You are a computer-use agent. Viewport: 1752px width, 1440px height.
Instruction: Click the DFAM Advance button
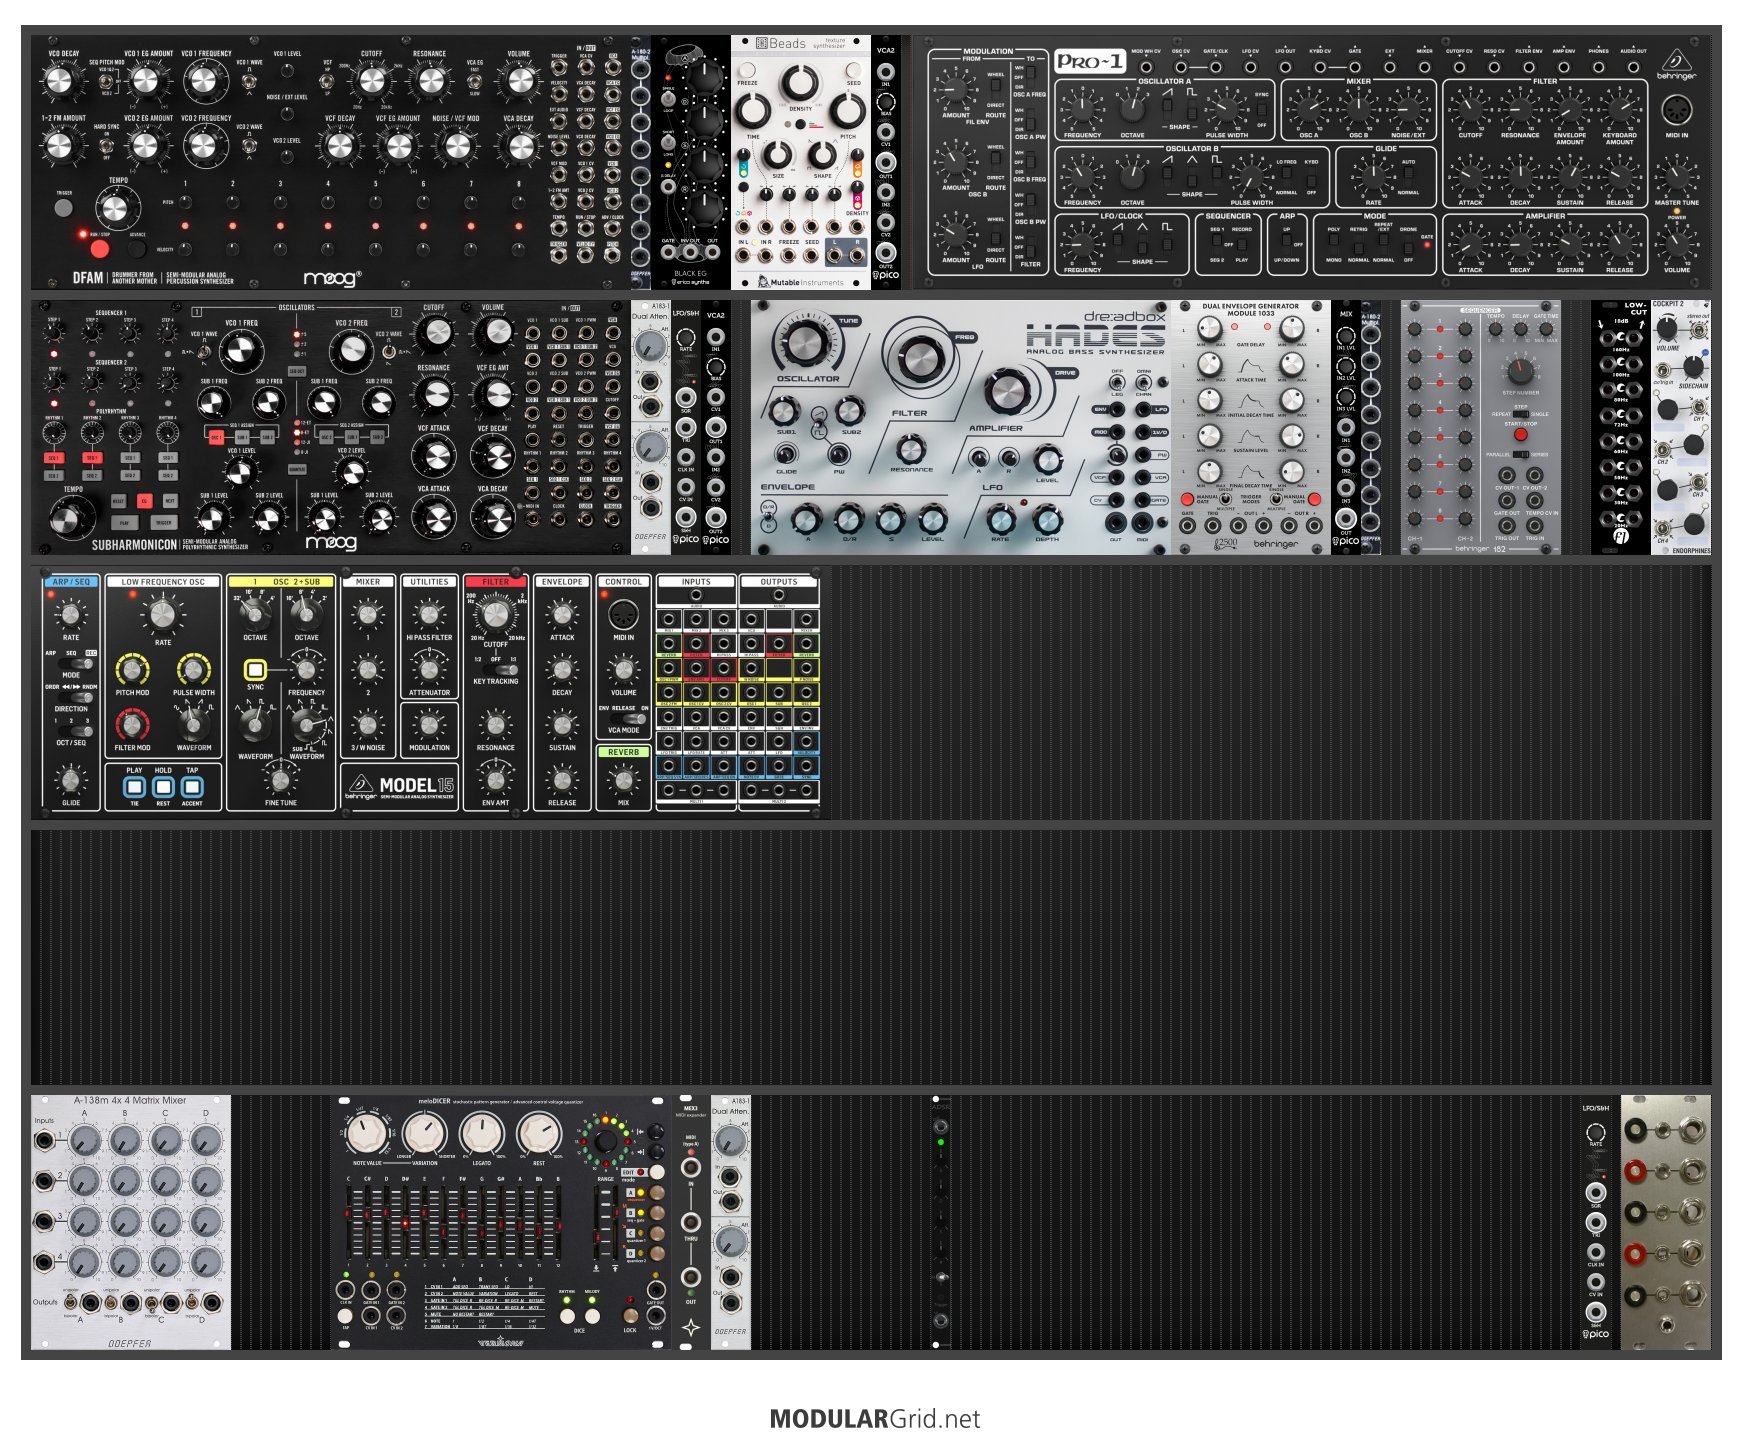(137, 248)
